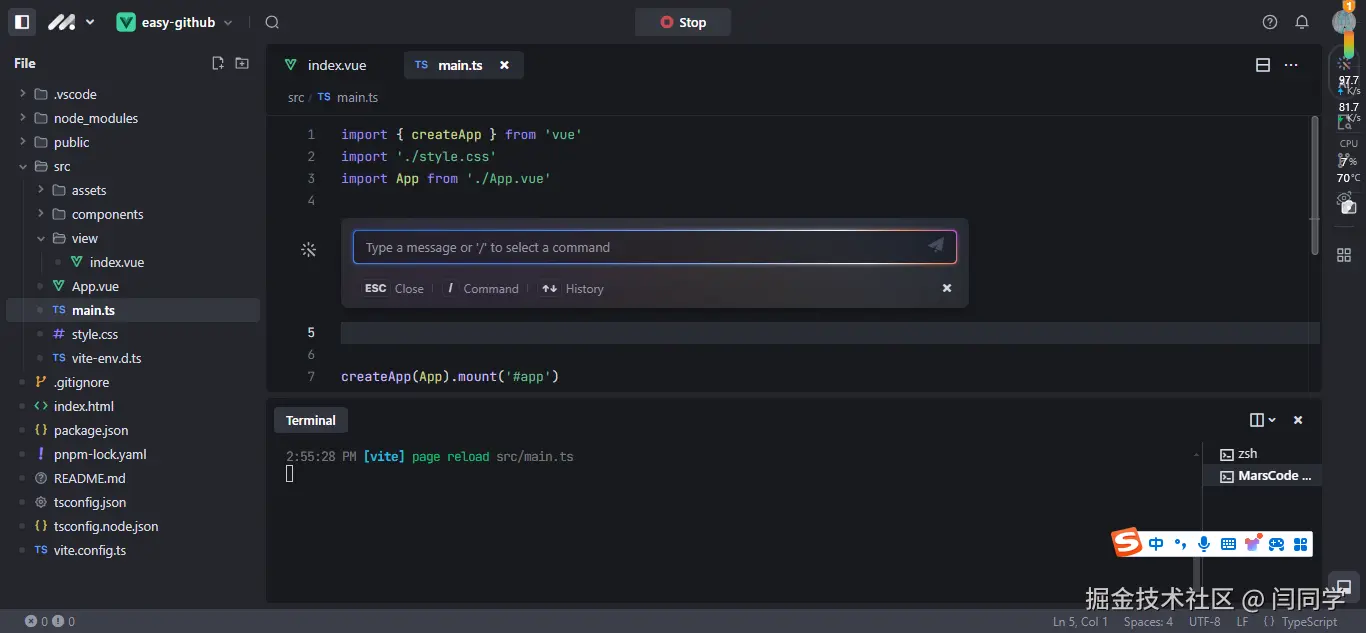Open vite.config.ts file
This screenshot has height=633, width=1366.
click(133, 550)
